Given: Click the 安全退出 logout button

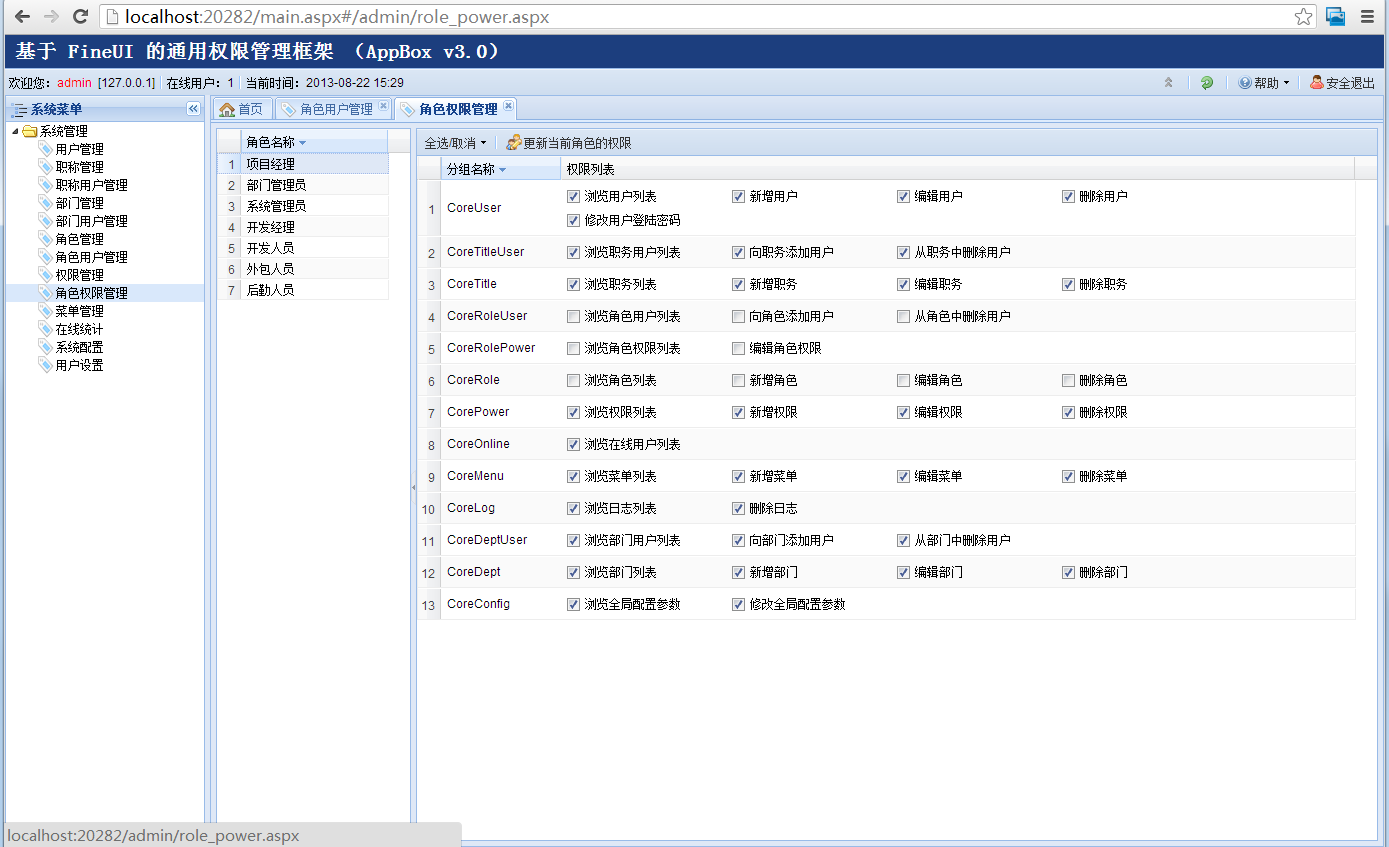Looking at the screenshot, I should (1342, 83).
